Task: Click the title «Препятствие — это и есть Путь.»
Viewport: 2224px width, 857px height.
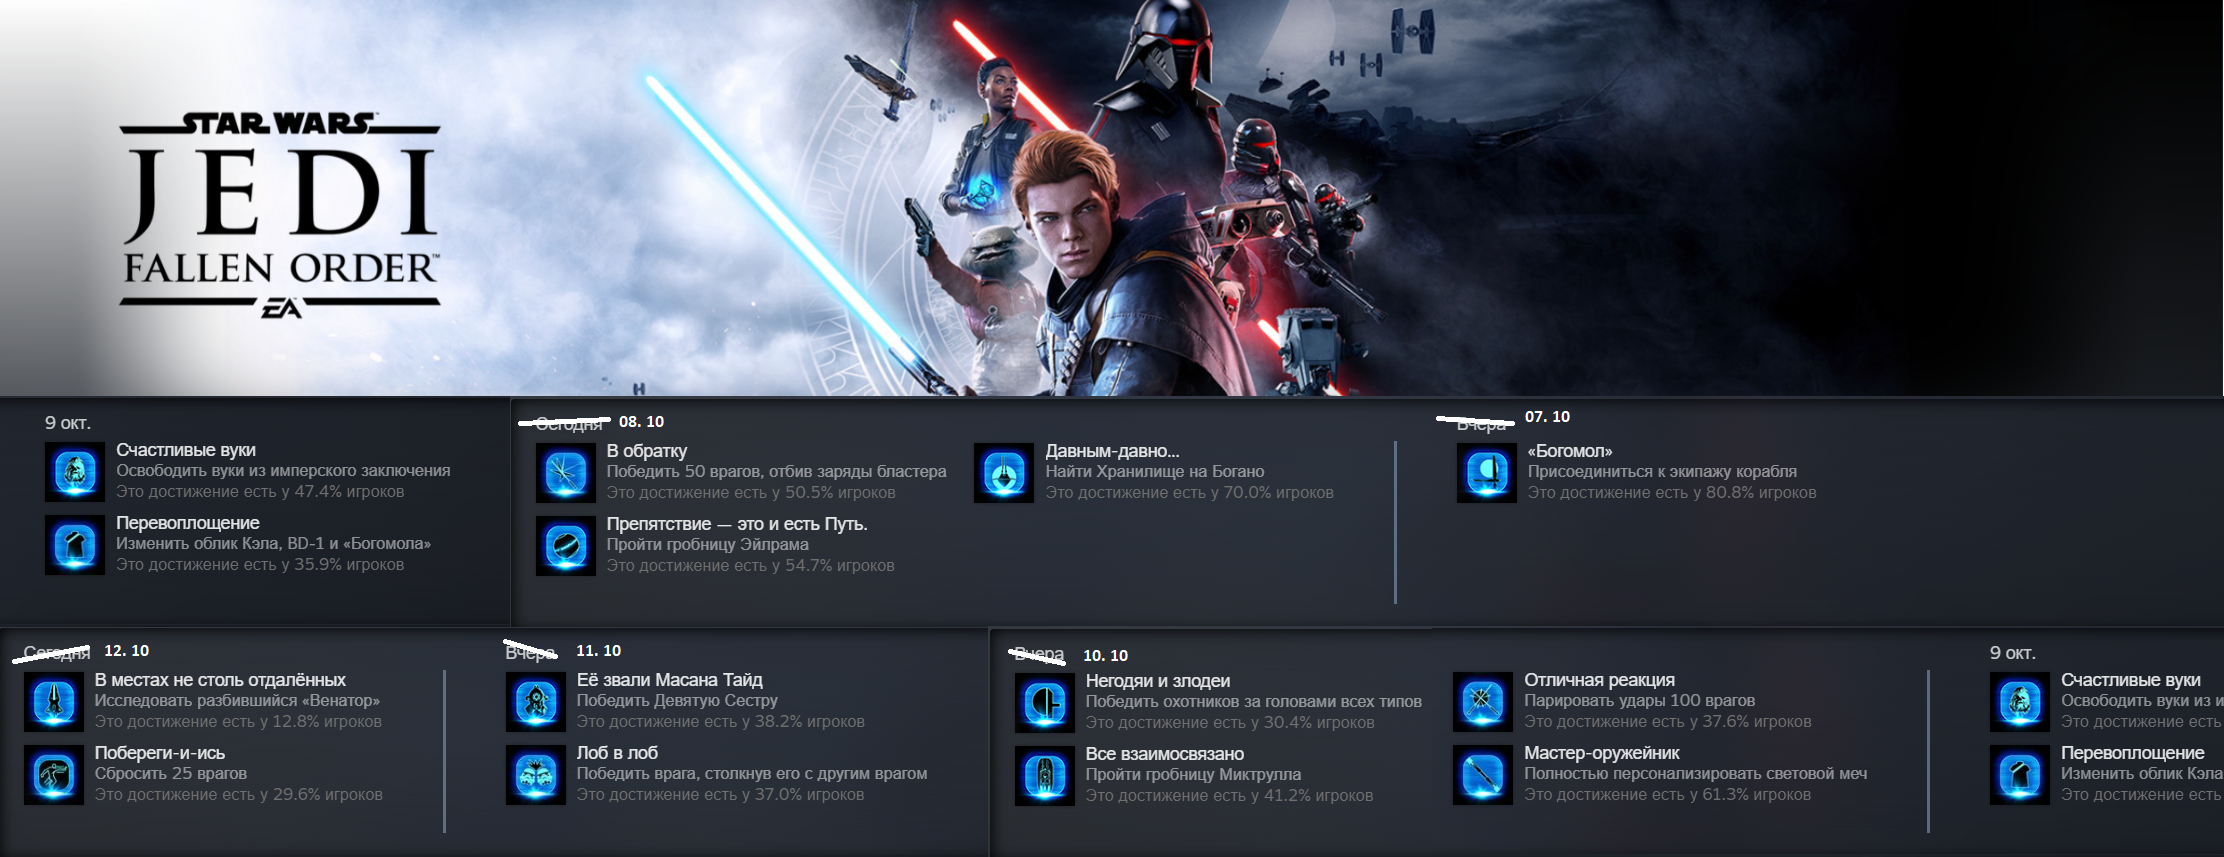Action: pos(737,524)
